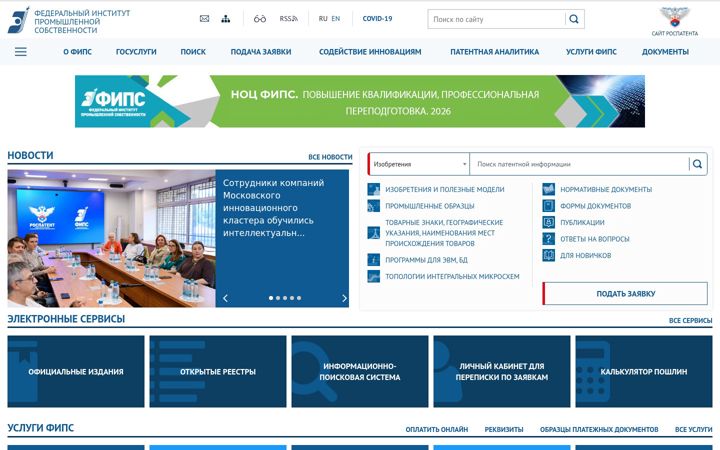Image resolution: width=720 pixels, height=450 pixels.
Task: Go to next news slide arrow
Action: (344, 298)
